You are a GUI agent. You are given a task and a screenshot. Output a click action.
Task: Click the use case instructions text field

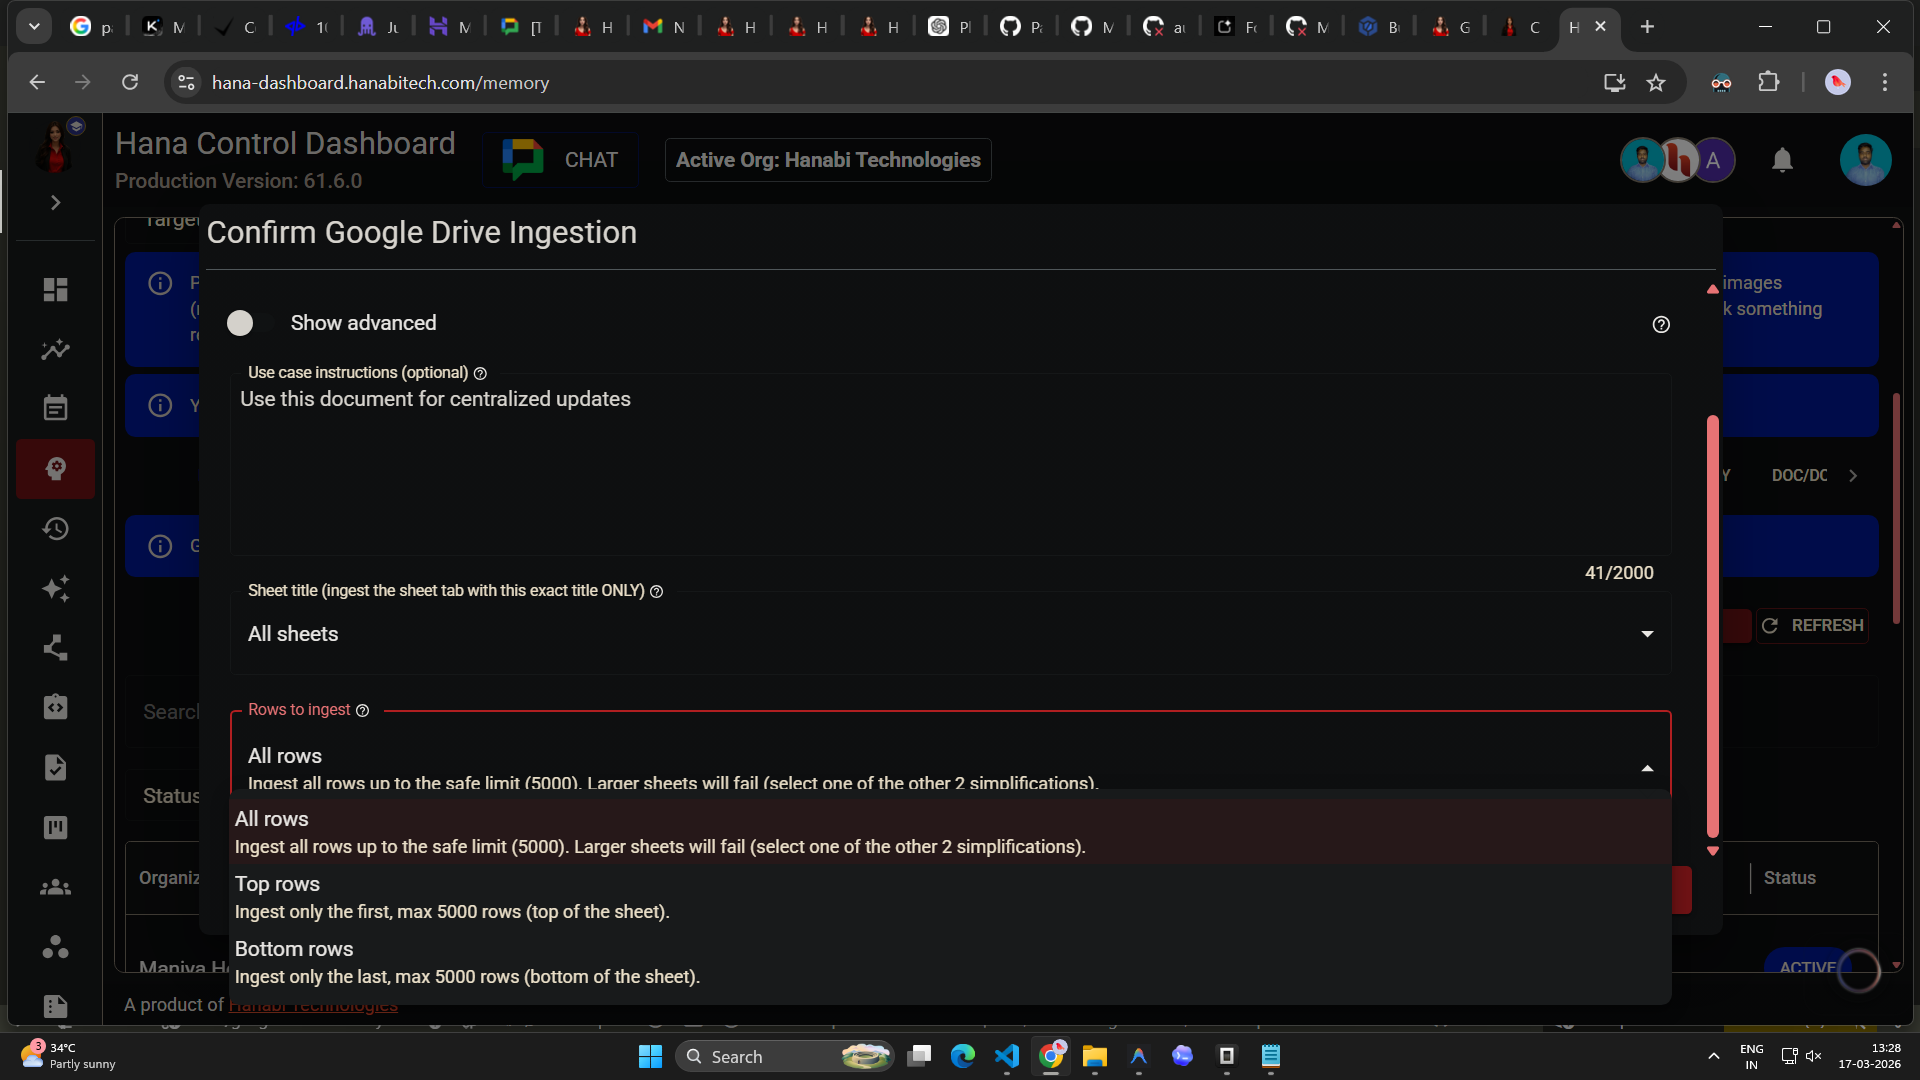(950, 460)
